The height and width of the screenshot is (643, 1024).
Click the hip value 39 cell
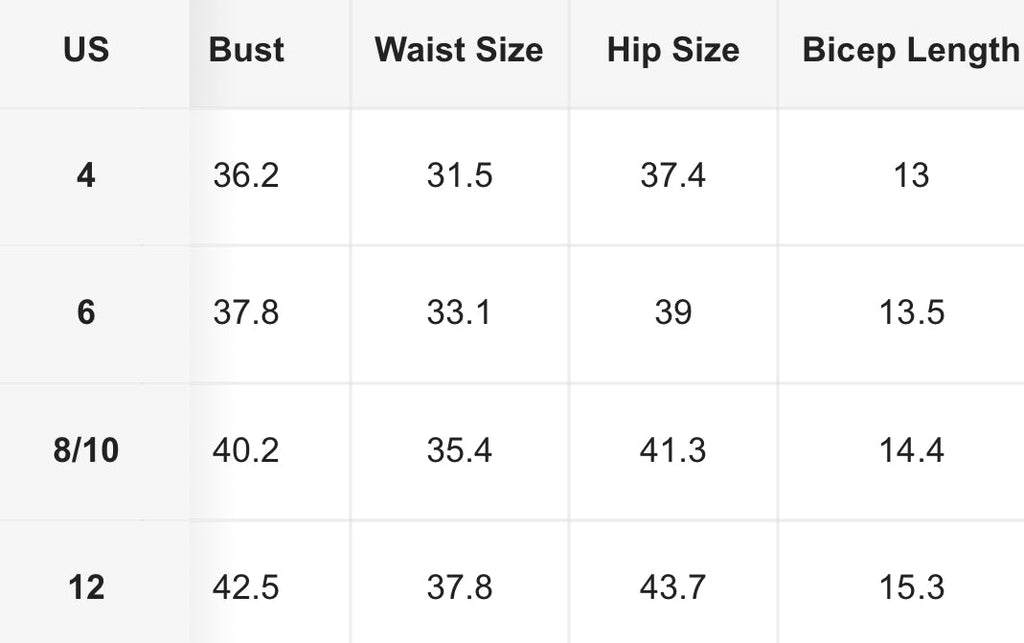pyautogui.click(x=673, y=312)
